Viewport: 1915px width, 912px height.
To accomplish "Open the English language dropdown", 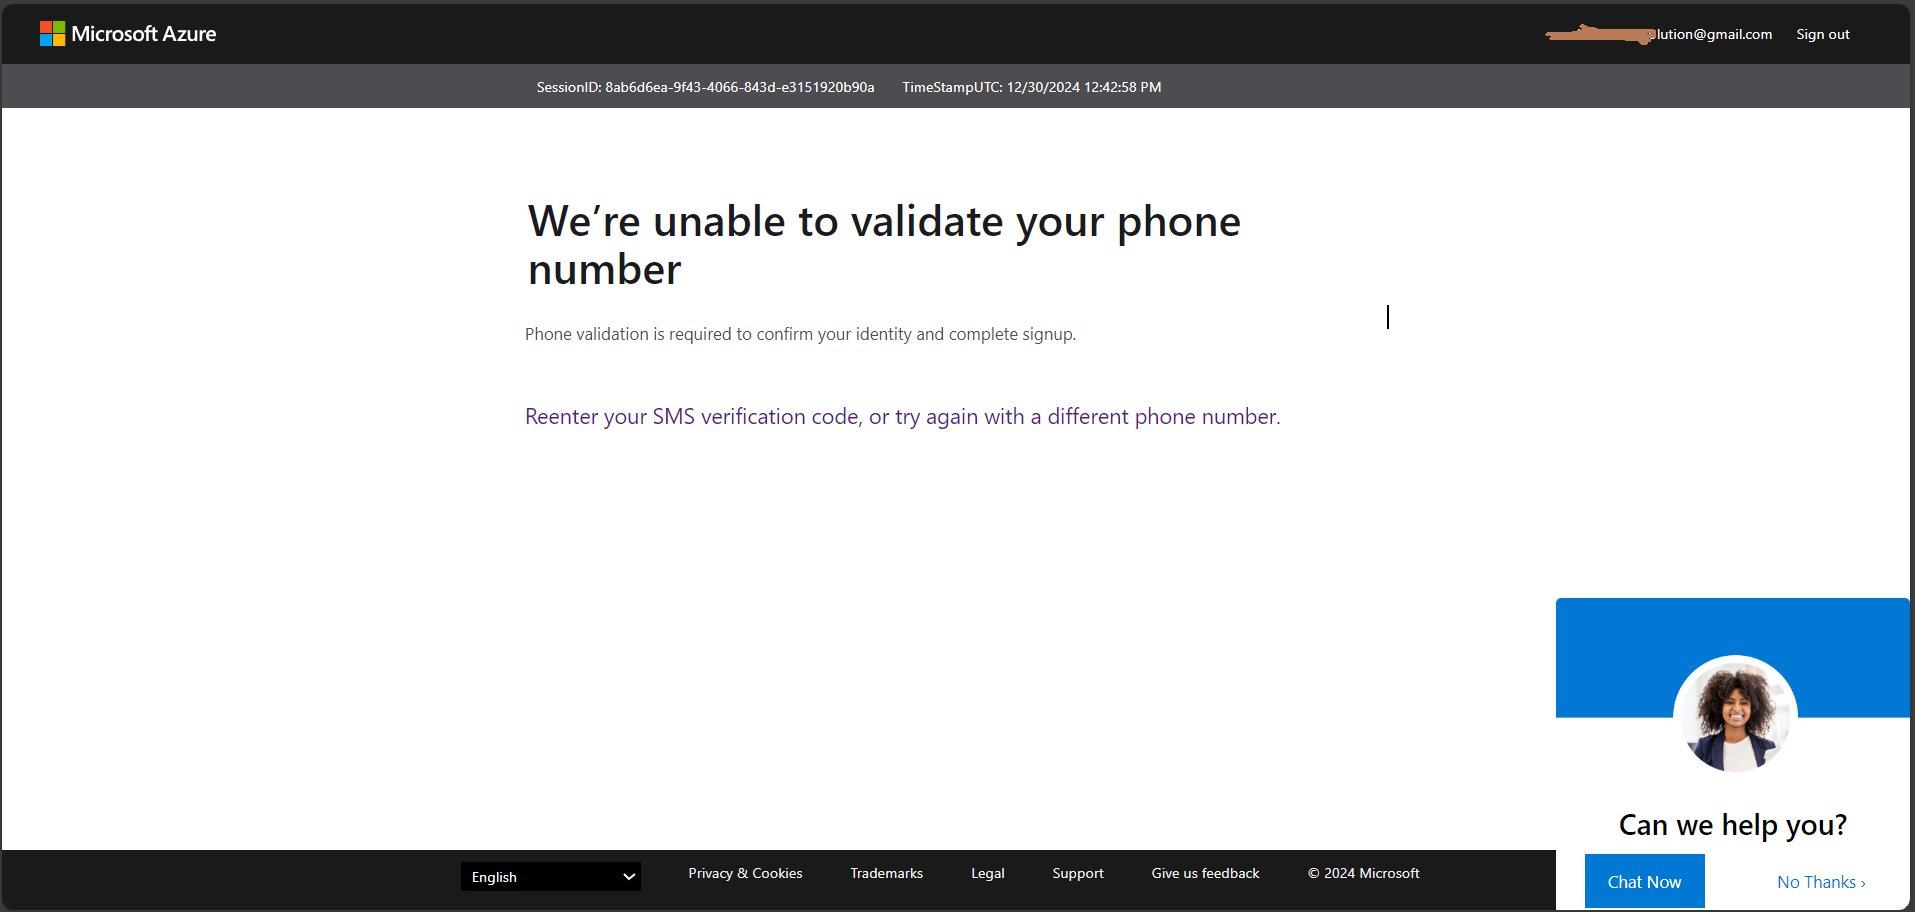I will (550, 876).
